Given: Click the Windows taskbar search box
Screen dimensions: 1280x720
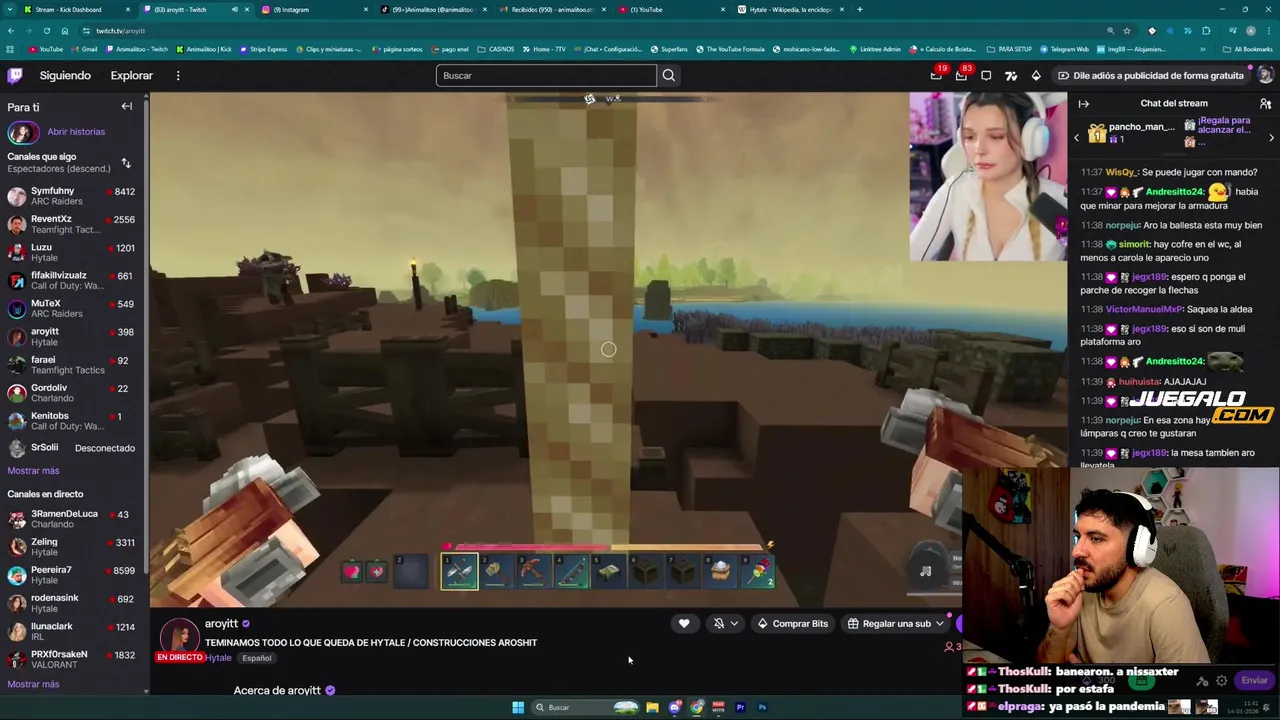Looking at the screenshot, I should [585, 707].
